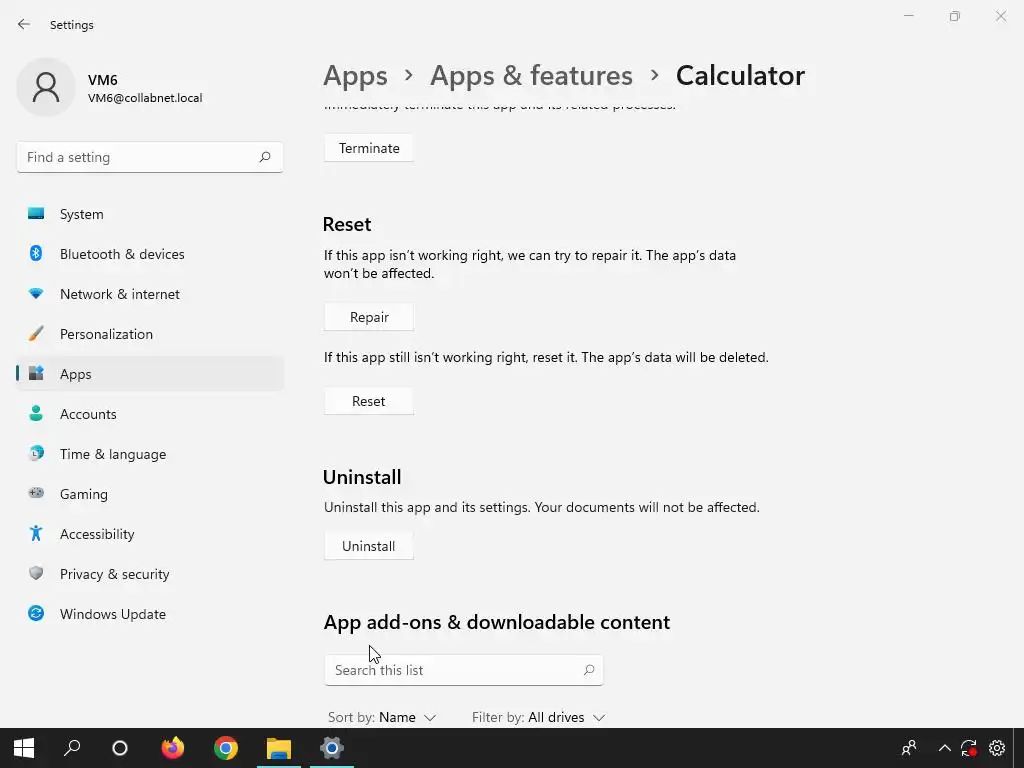Viewport: 1024px width, 768px height.
Task: Open taskbar Search
Action: coord(72,748)
